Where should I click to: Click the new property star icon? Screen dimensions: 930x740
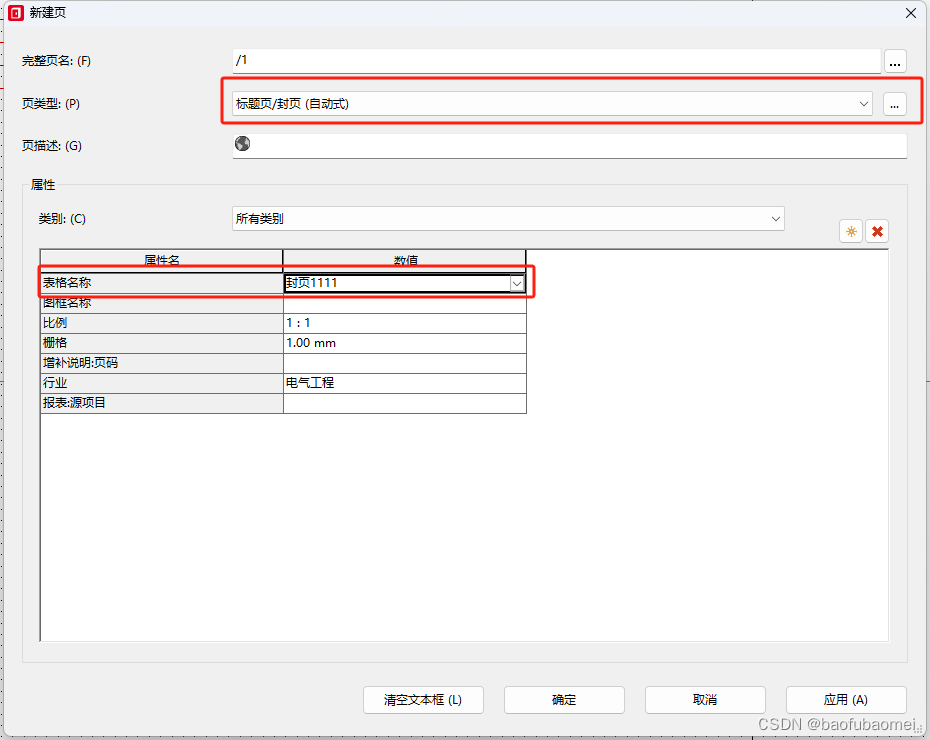click(851, 232)
